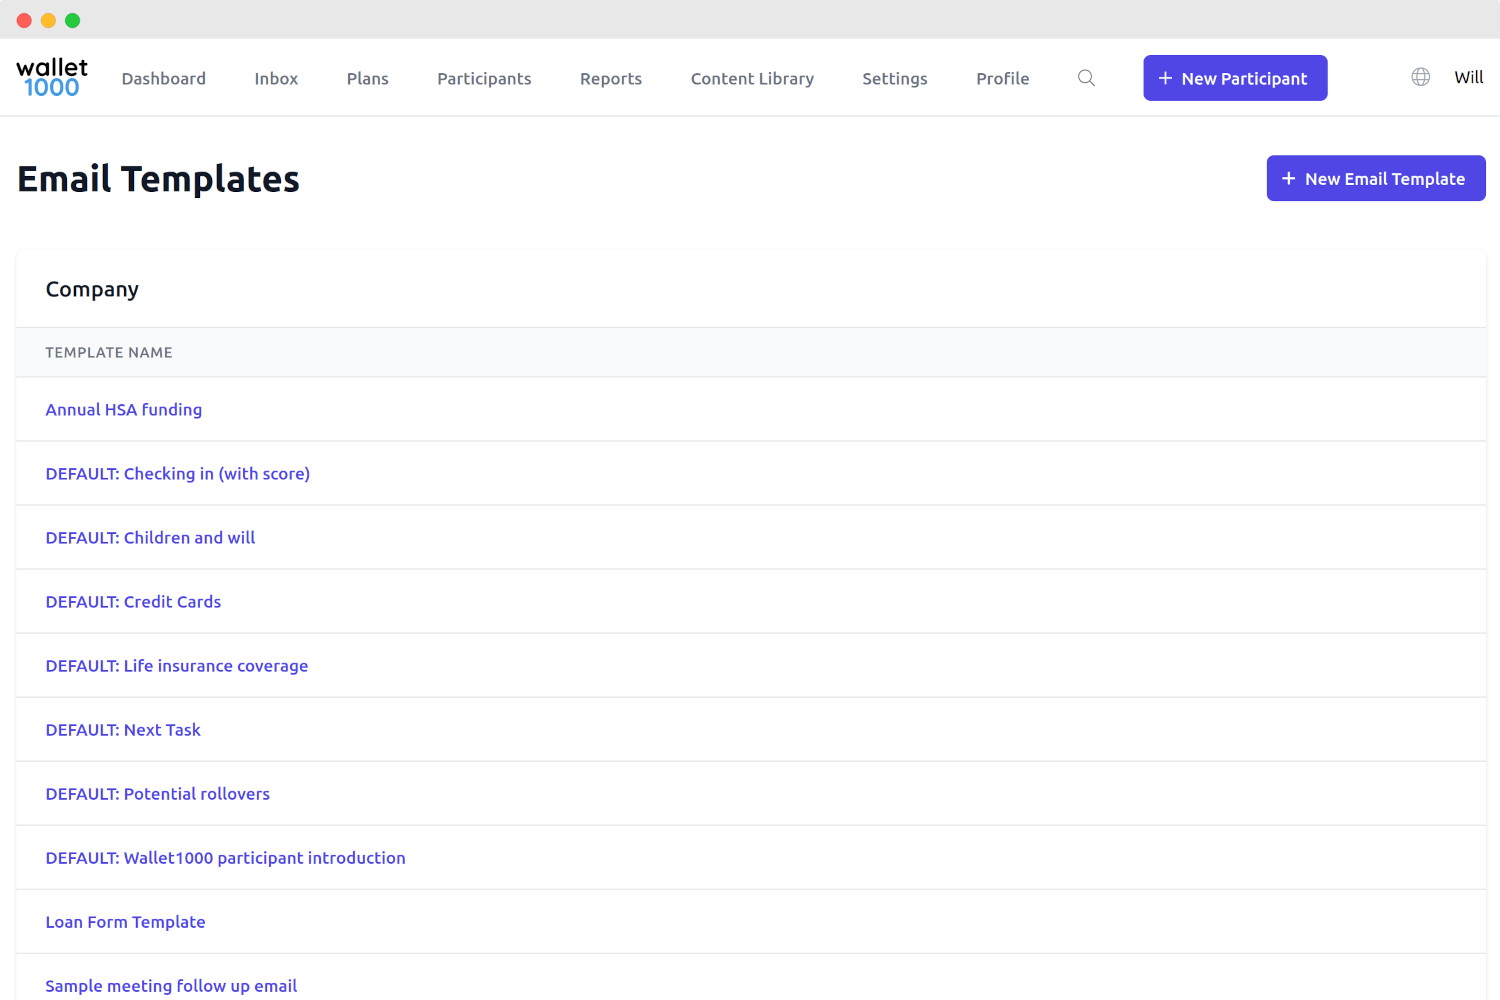
Task: Open DEFAULT: Credit Cards template
Action: [133, 601]
